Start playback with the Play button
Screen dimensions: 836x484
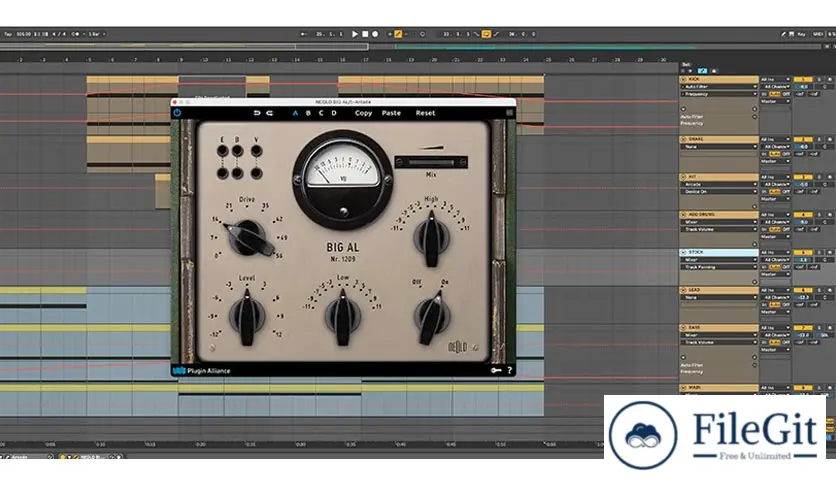(x=355, y=34)
